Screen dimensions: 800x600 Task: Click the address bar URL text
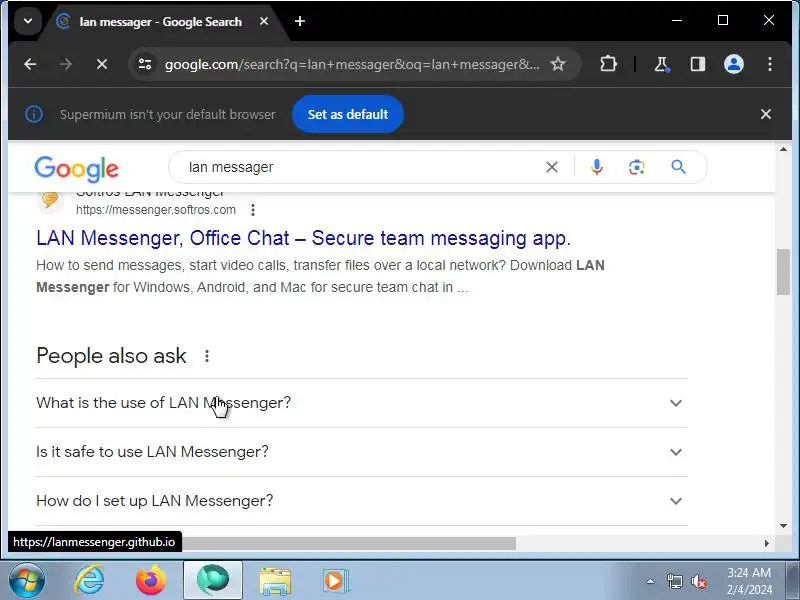(352, 64)
